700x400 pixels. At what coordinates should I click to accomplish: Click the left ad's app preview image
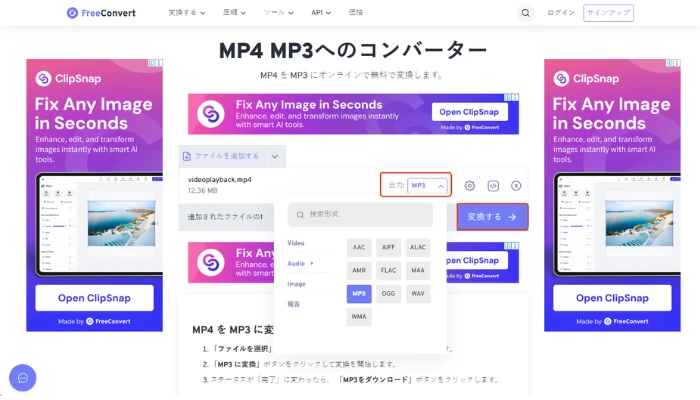point(99,224)
